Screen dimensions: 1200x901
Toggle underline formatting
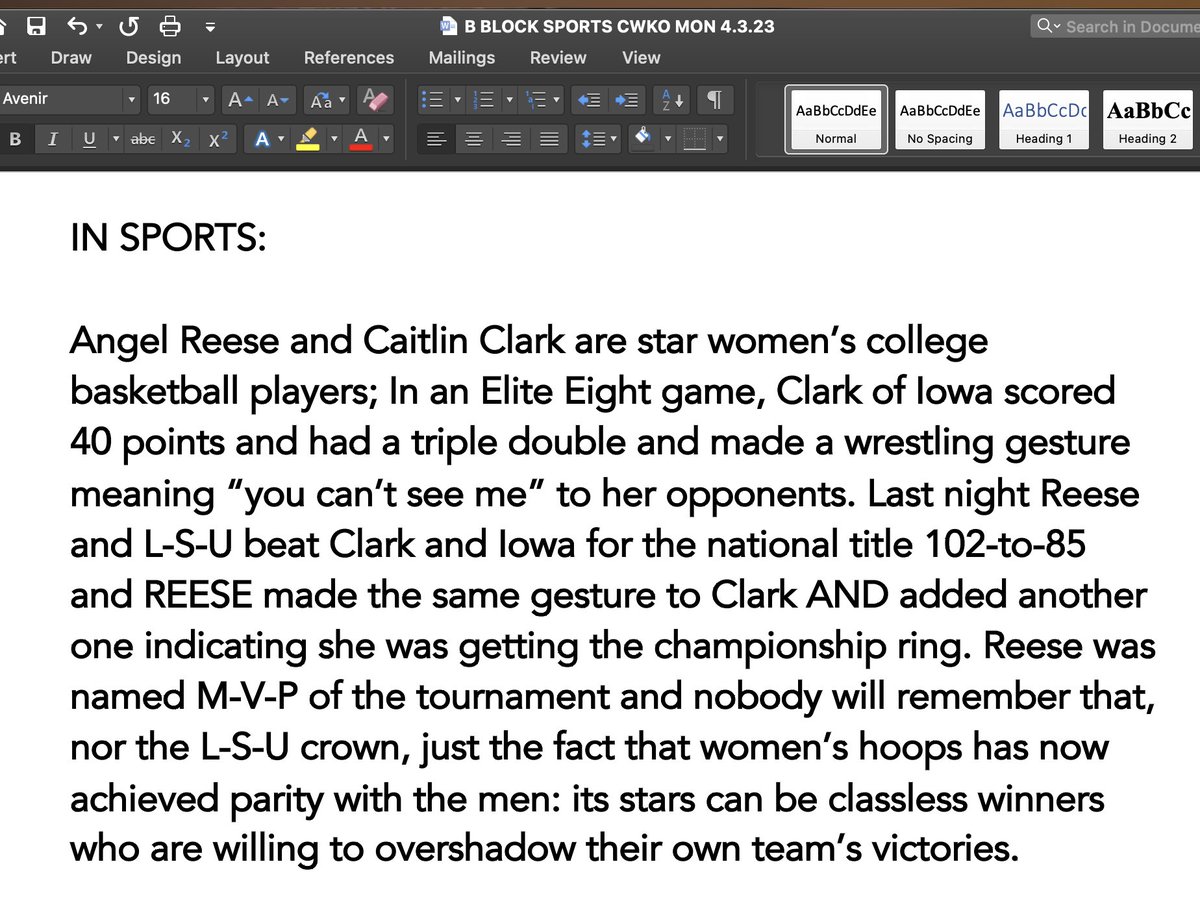(x=89, y=140)
